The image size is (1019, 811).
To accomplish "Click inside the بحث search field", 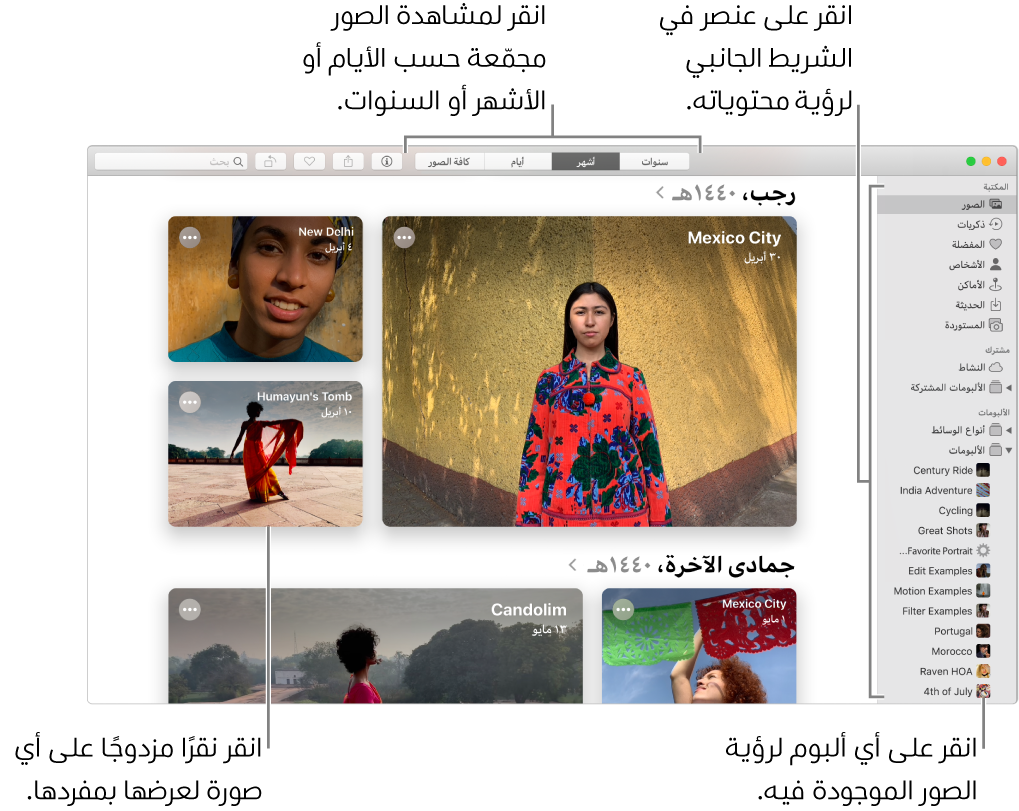I will (170, 160).
